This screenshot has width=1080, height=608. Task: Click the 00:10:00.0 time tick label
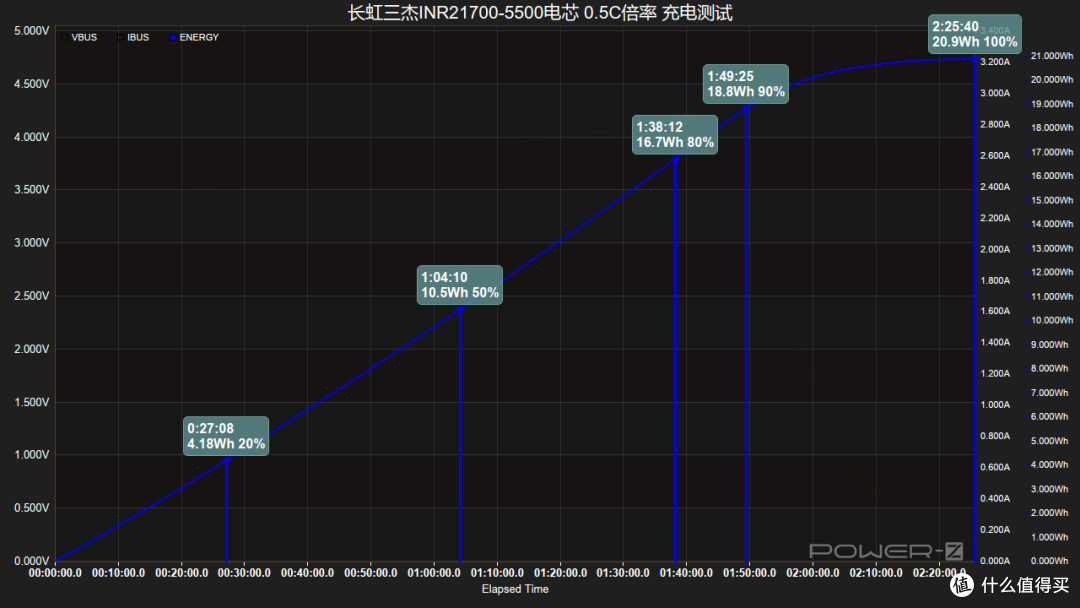(x=118, y=573)
